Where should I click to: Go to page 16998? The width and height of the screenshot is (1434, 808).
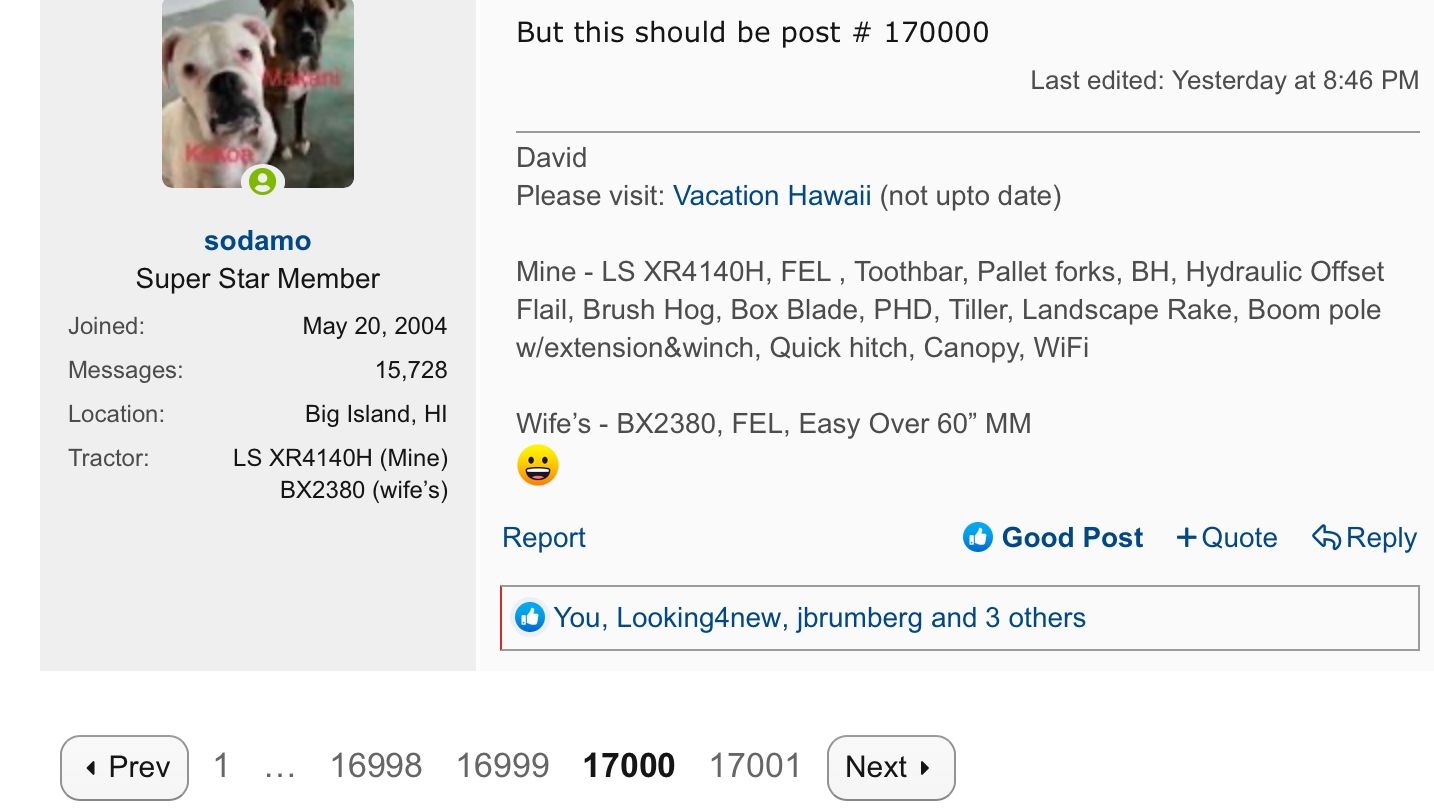pyautogui.click(x=376, y=767)
